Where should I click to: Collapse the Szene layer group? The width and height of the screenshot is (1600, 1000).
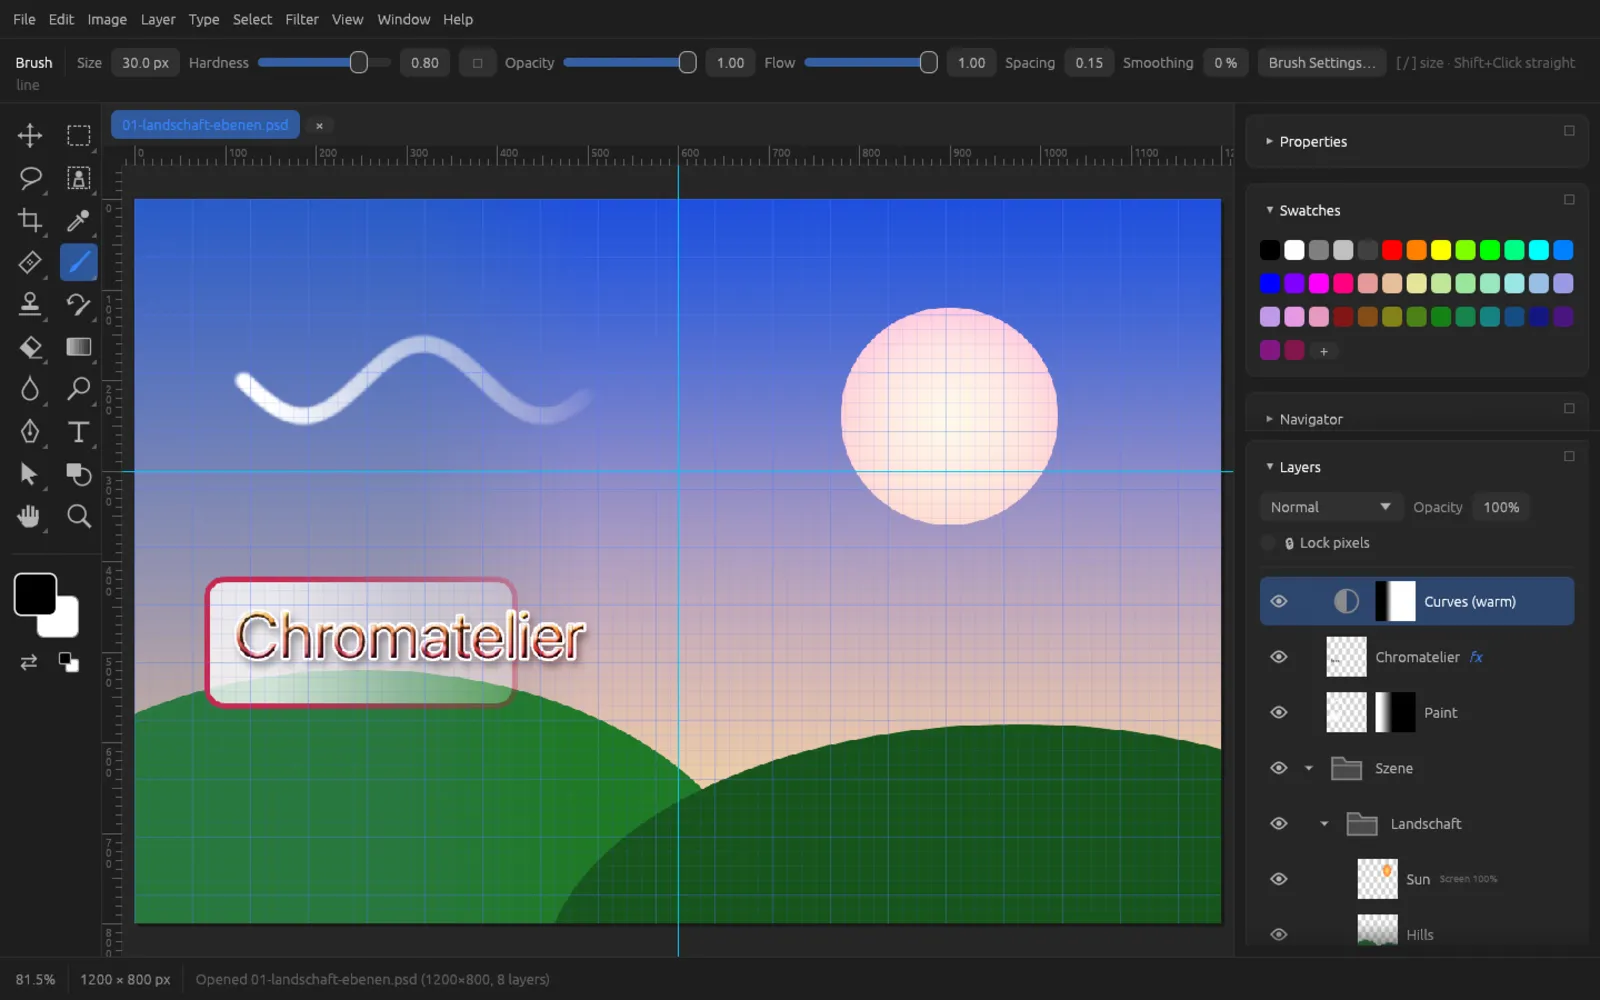(1308, 768)
